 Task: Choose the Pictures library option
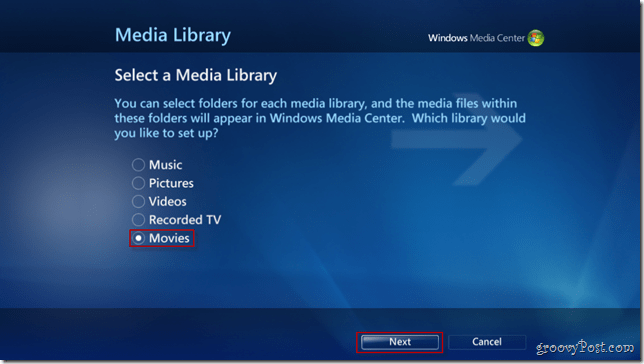(138, 183)
